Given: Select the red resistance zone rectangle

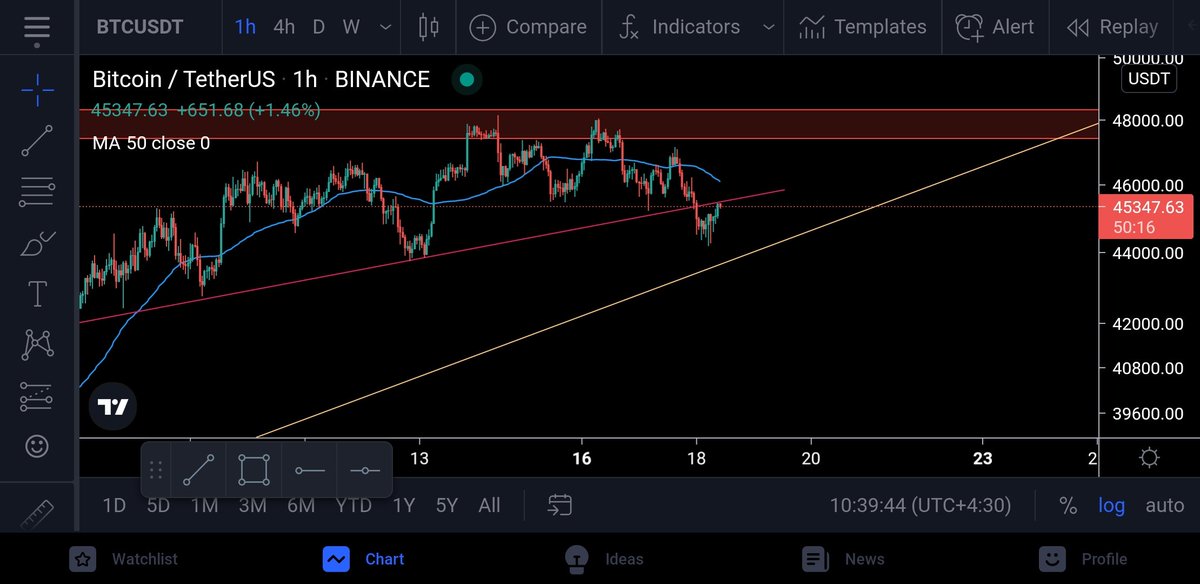Looking at the screenshot, I should click(588, 124).
